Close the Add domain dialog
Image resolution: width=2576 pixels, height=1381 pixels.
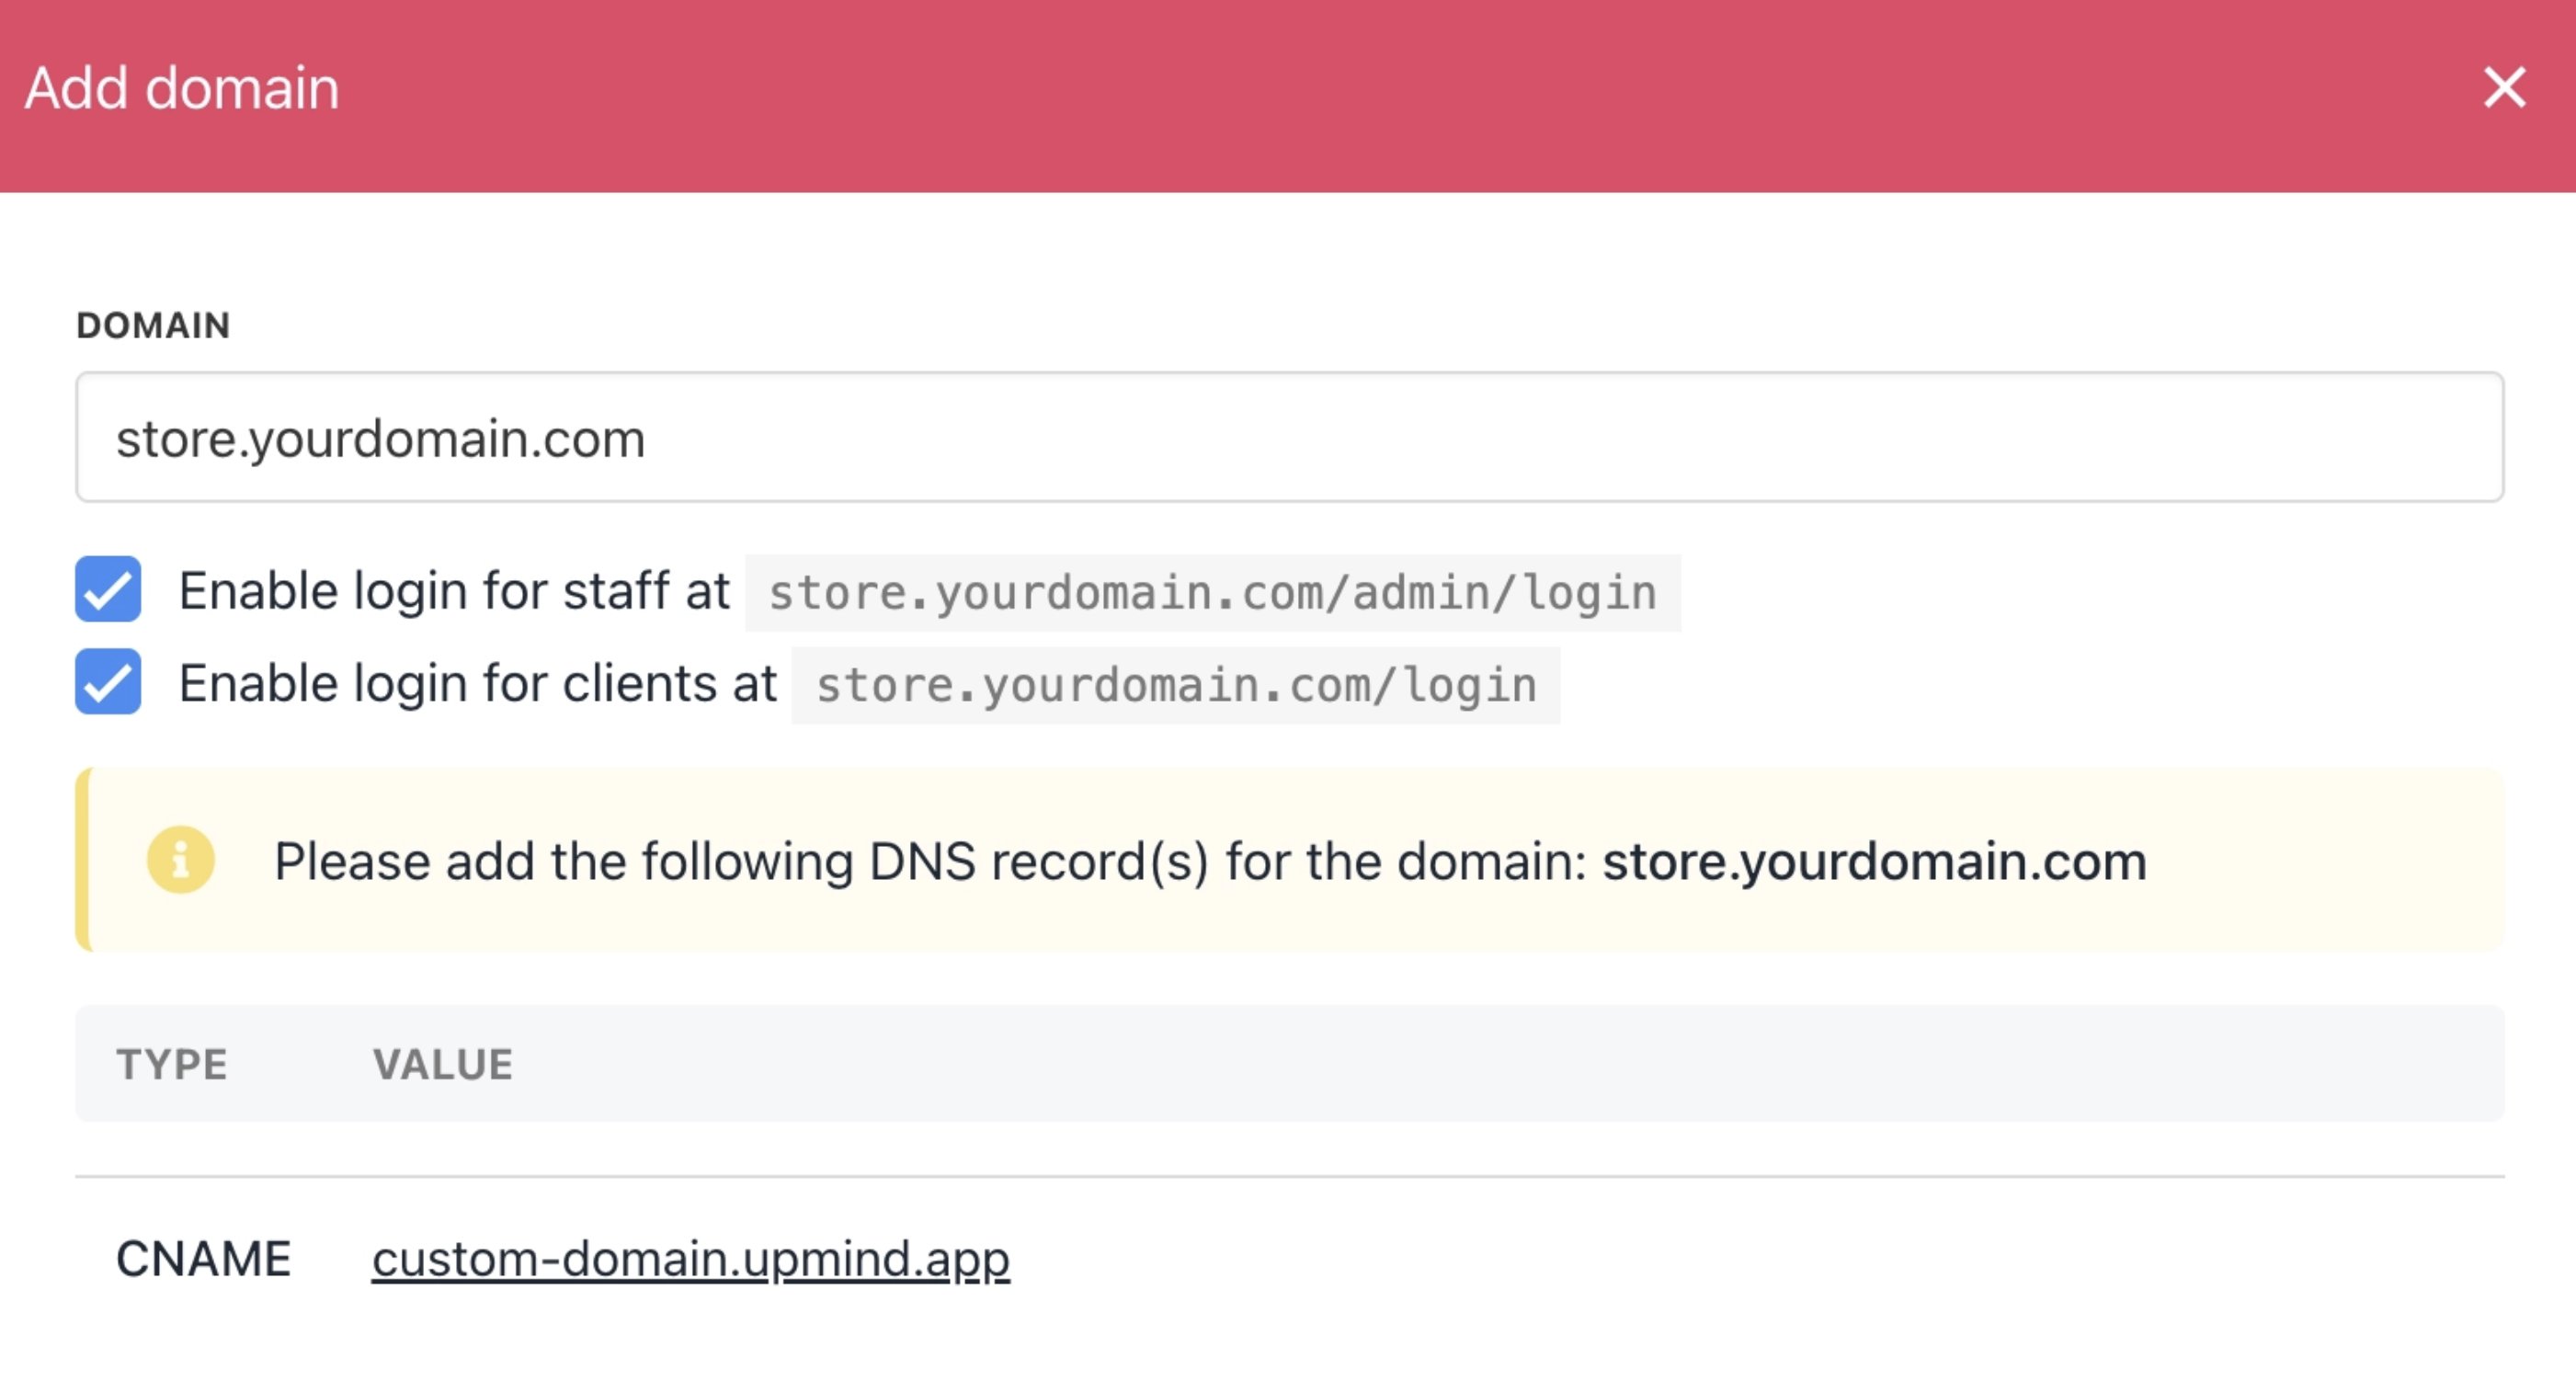[2505, 87]
